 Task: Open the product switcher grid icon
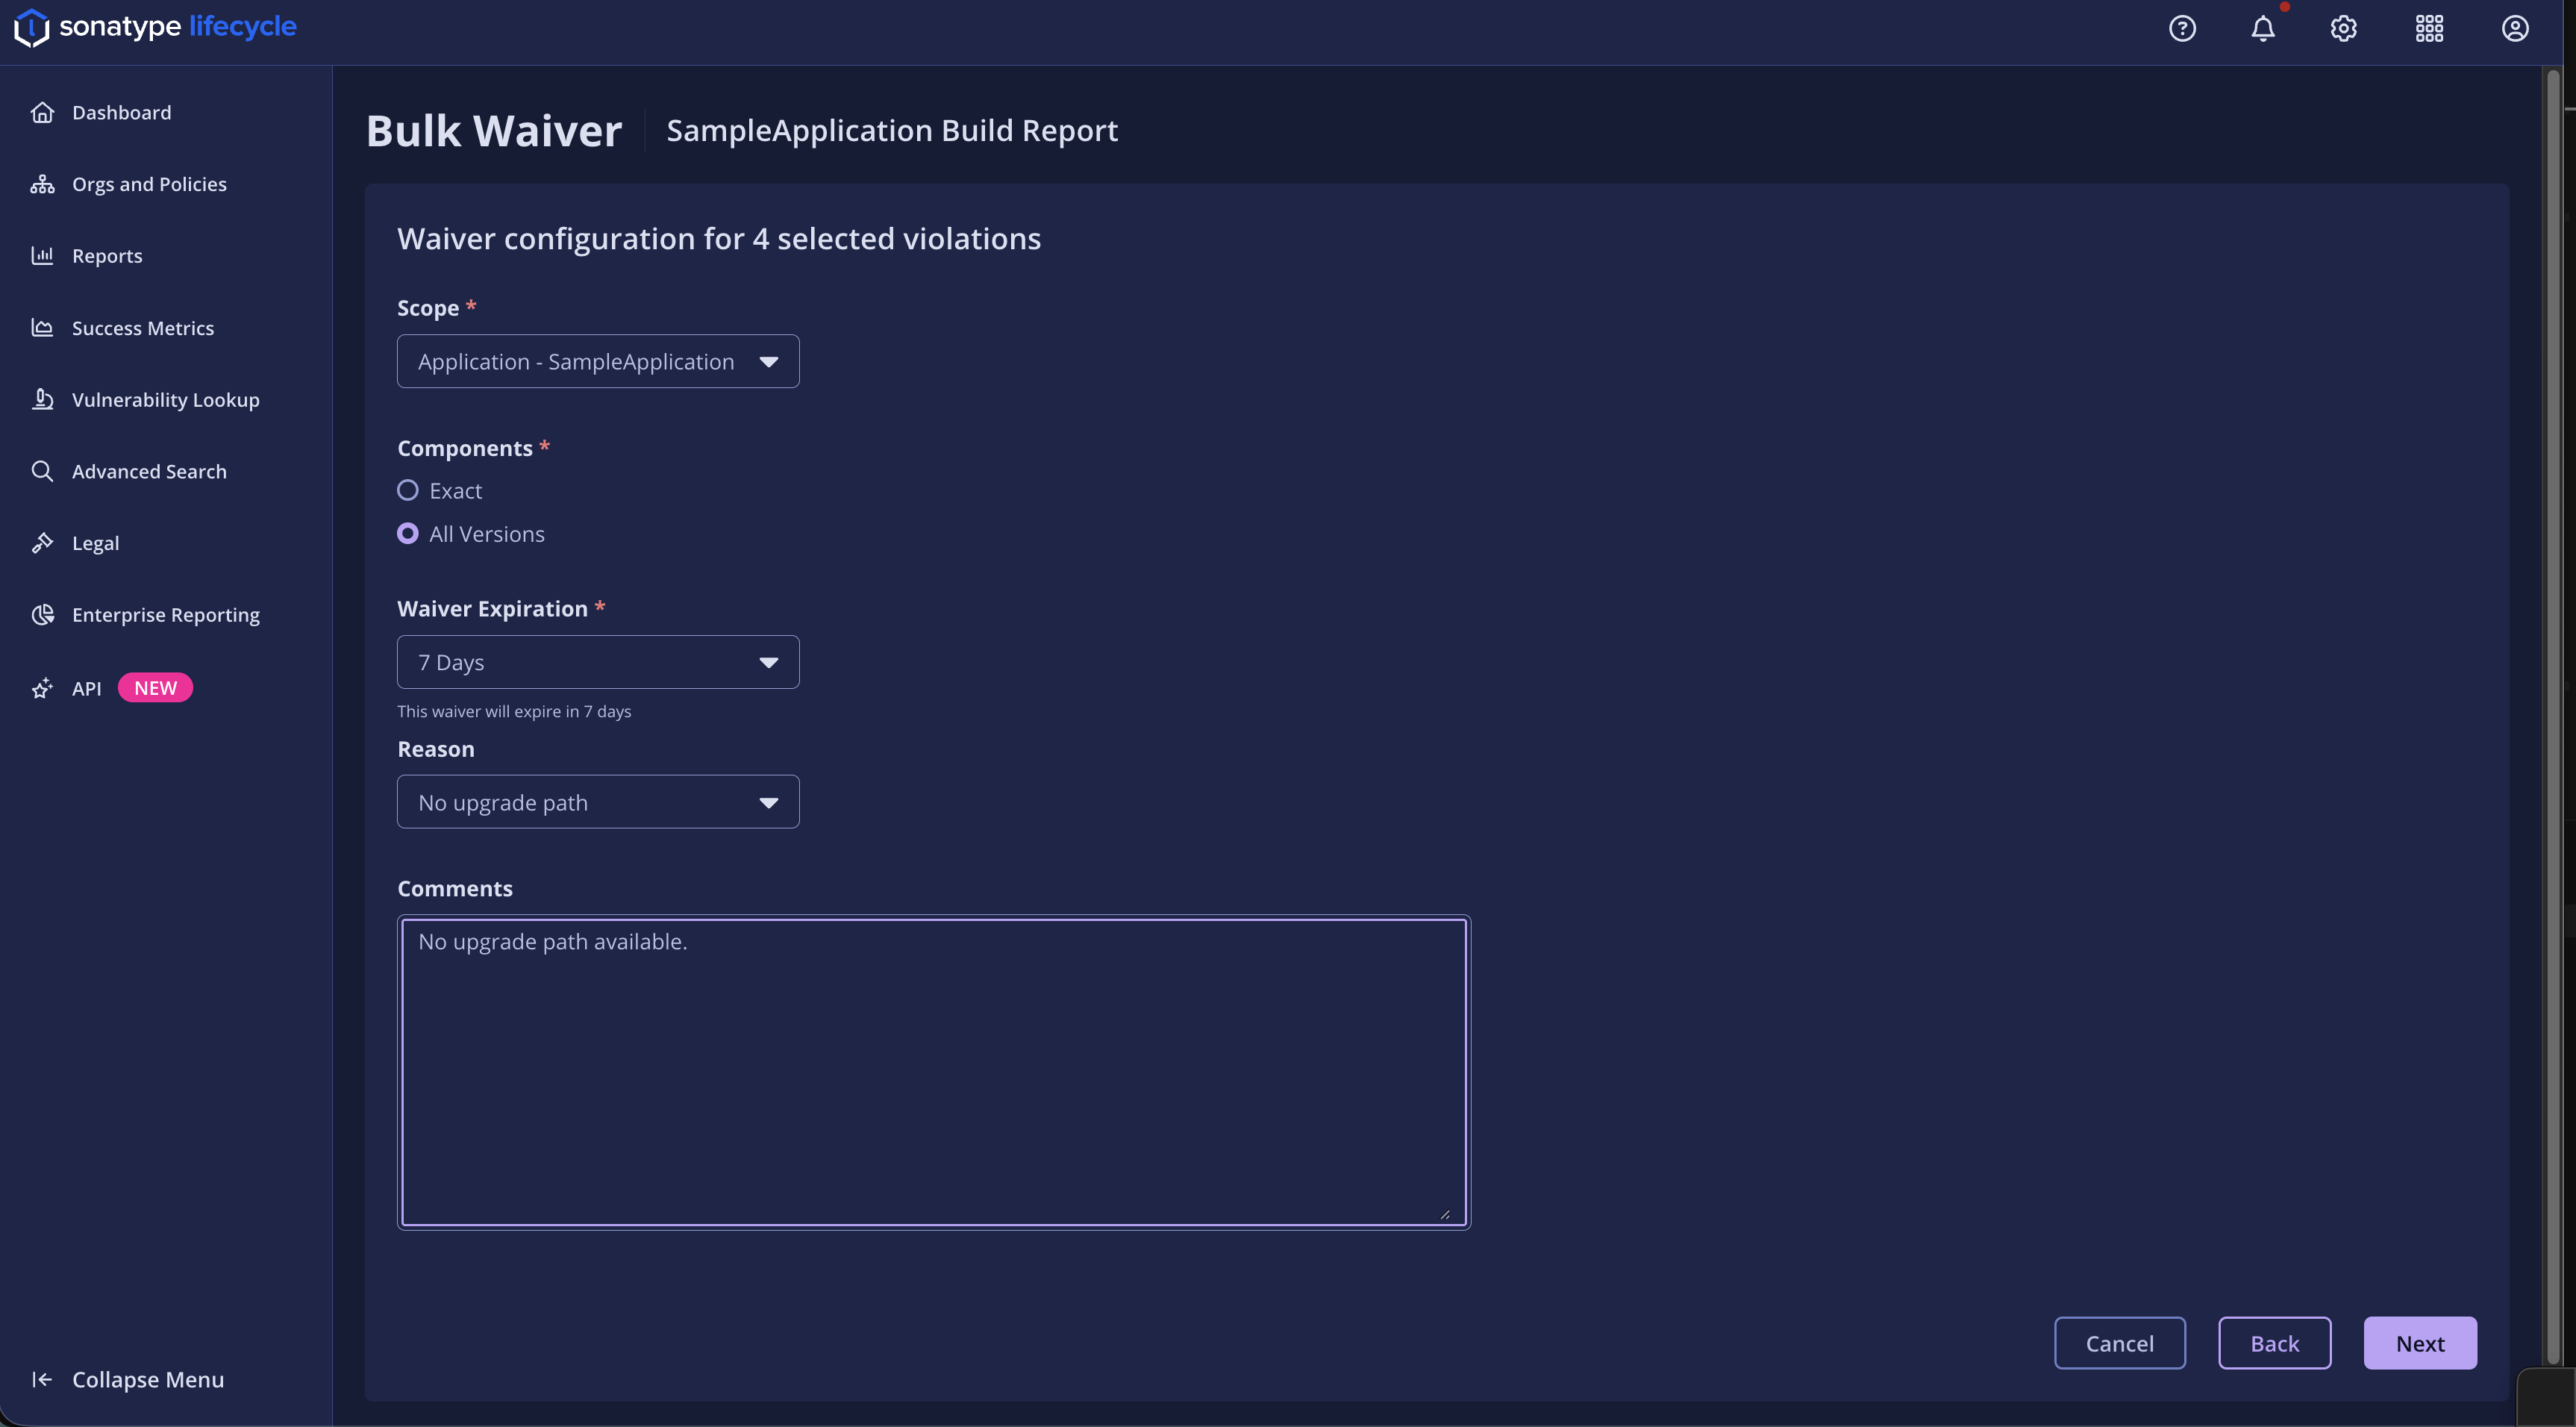pos(2429,28)
